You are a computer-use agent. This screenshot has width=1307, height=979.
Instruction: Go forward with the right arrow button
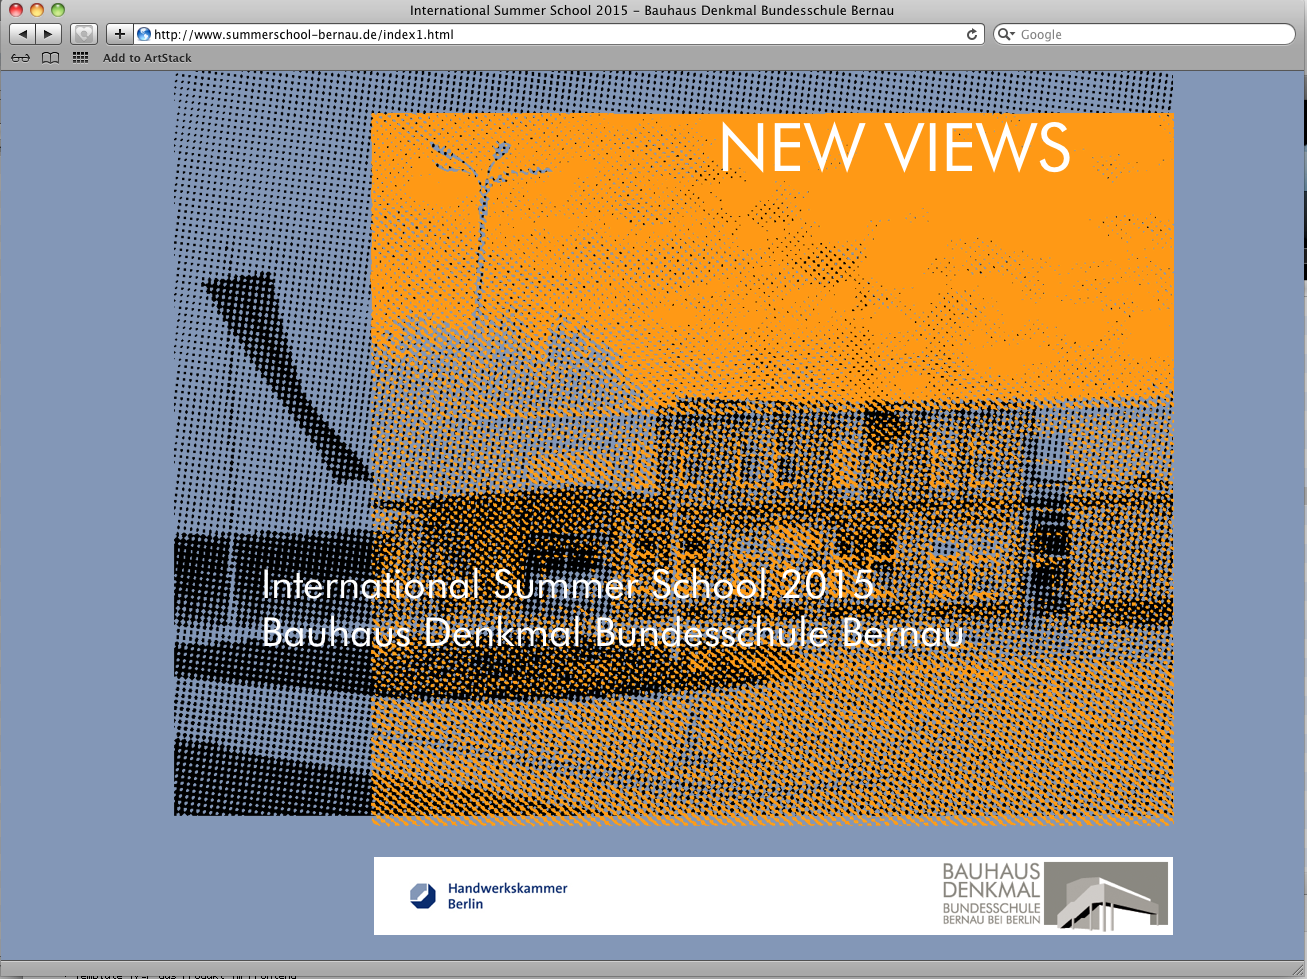click(48, 34)
